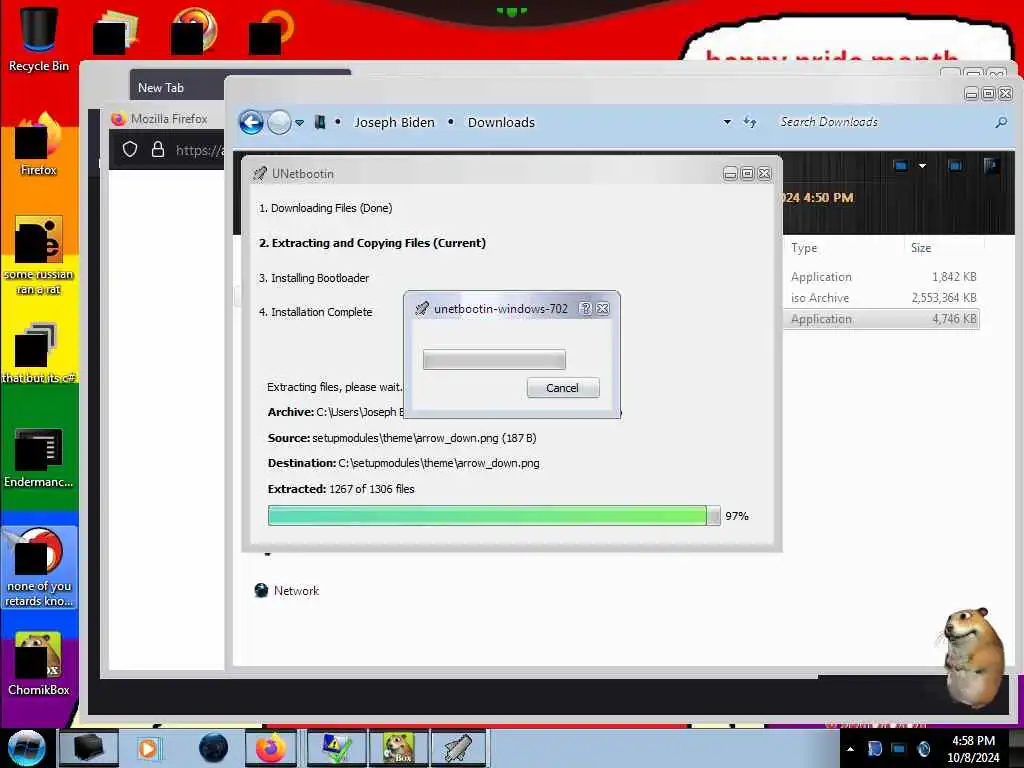Screen dimensions: 1024x768
Task: Click the help icon in Explorer toolbar
Action: point(991,166)
